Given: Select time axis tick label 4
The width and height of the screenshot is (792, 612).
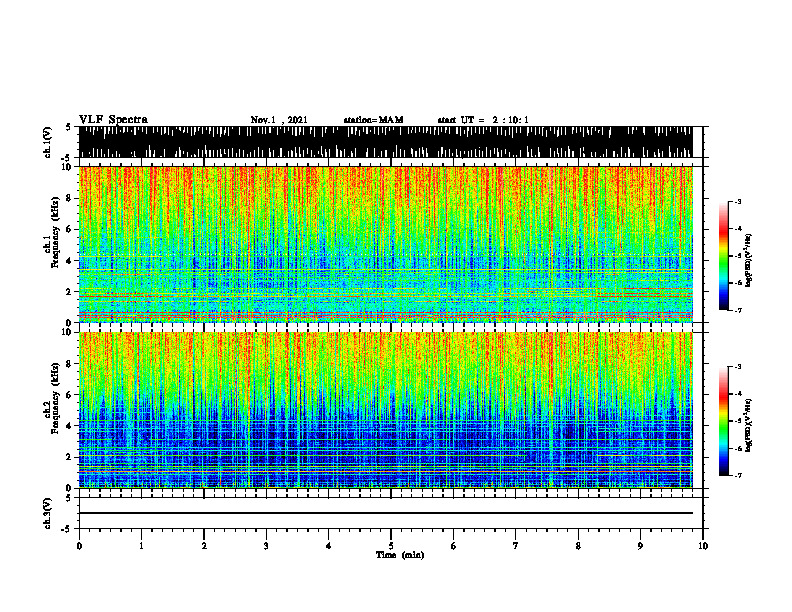Looking at the screenshot, I should coord(329,546).
